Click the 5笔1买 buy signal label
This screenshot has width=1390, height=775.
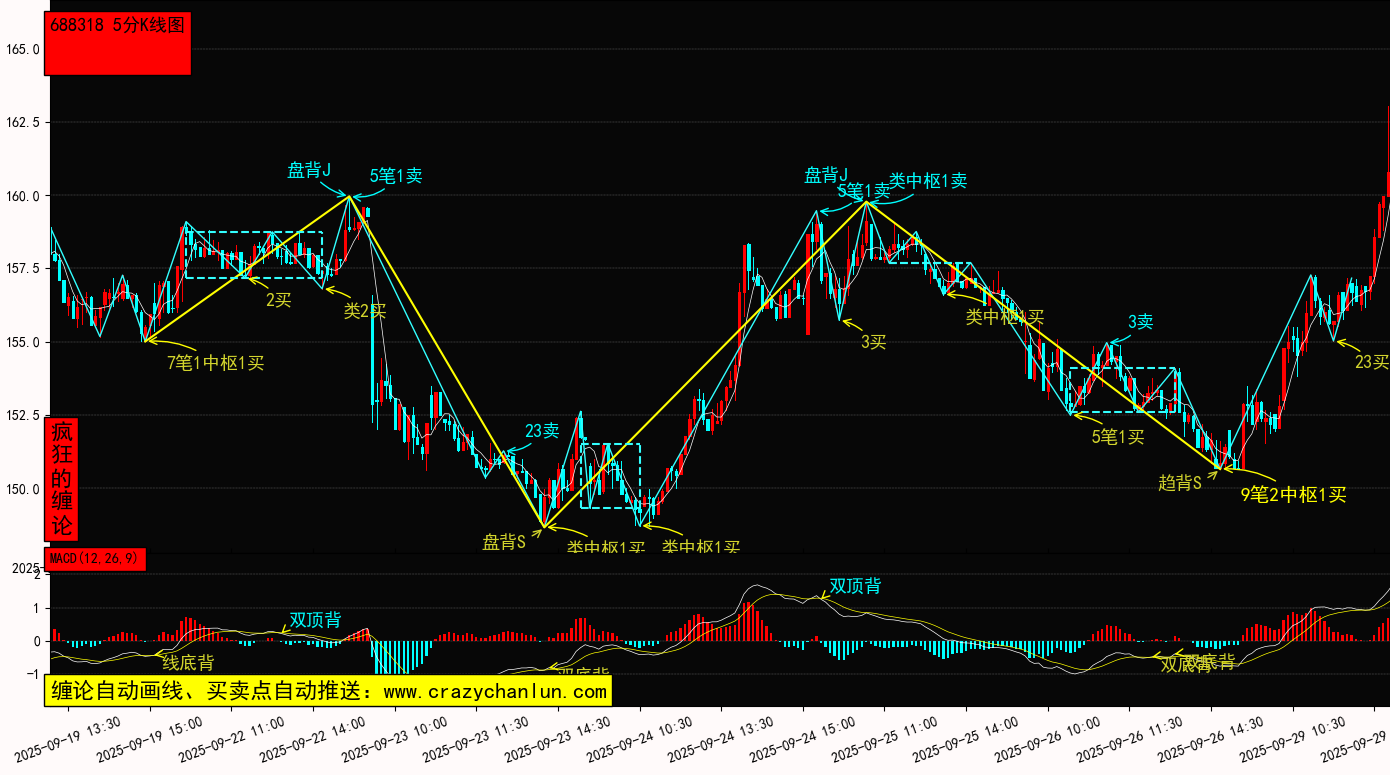point(1117,436)
